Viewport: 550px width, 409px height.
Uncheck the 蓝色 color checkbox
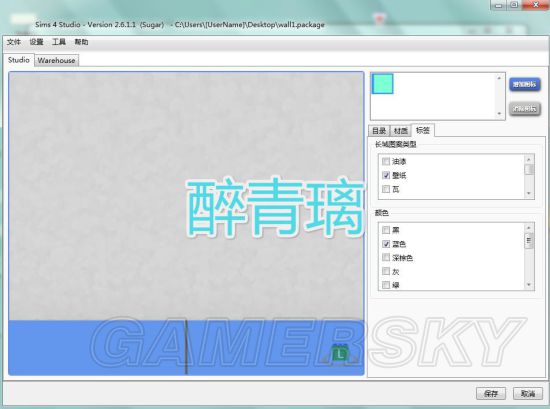(386, 244)
